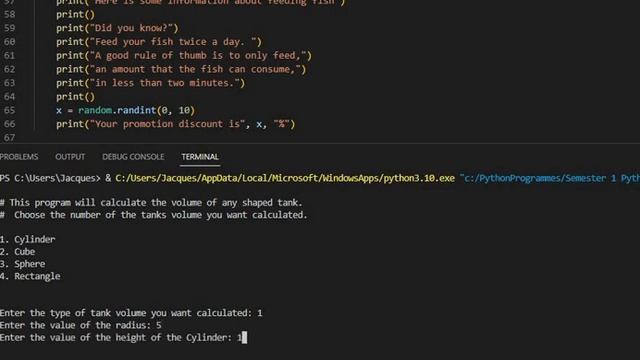Click the terminal cursor after Cylinder height prompt

244,338
